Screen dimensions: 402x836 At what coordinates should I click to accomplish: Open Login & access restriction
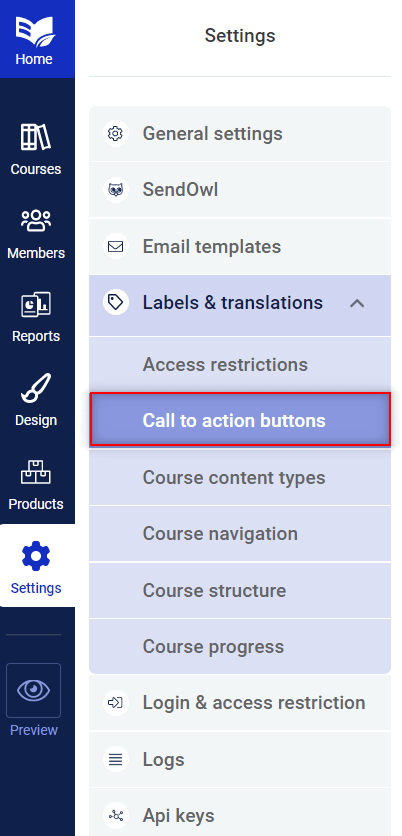coord(240,703)
